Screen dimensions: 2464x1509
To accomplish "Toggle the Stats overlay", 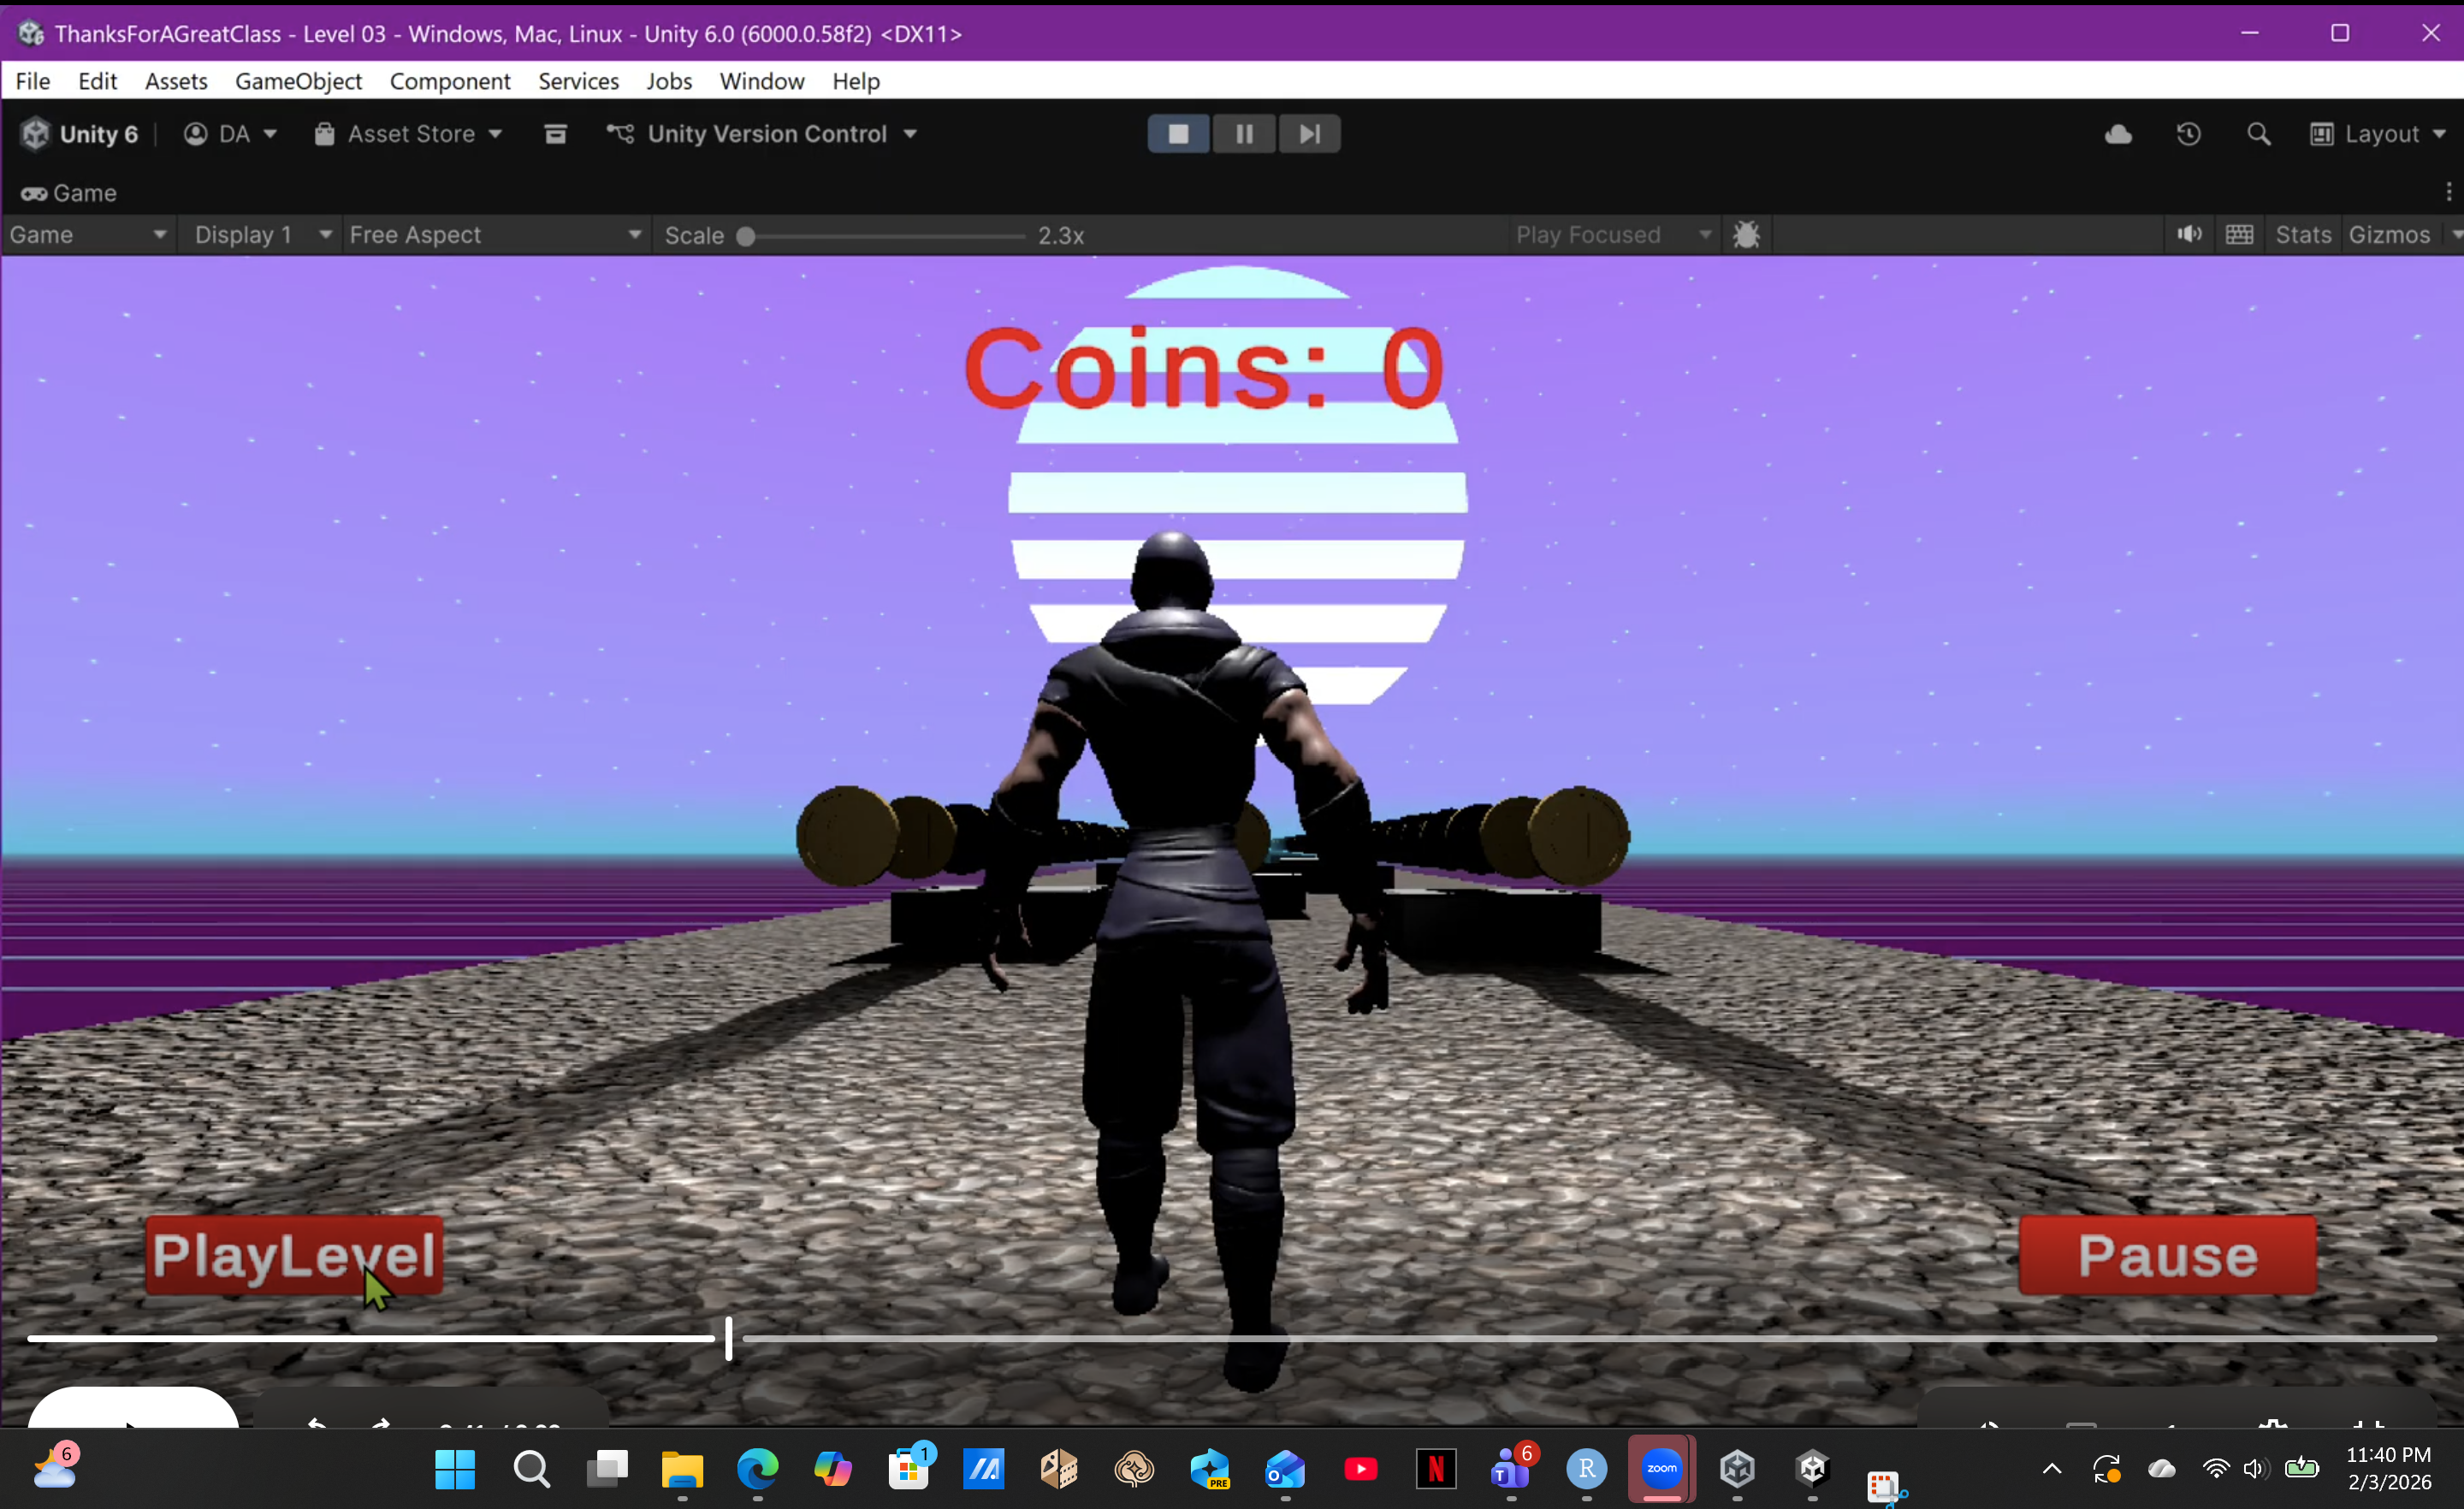I will 2302,235.
